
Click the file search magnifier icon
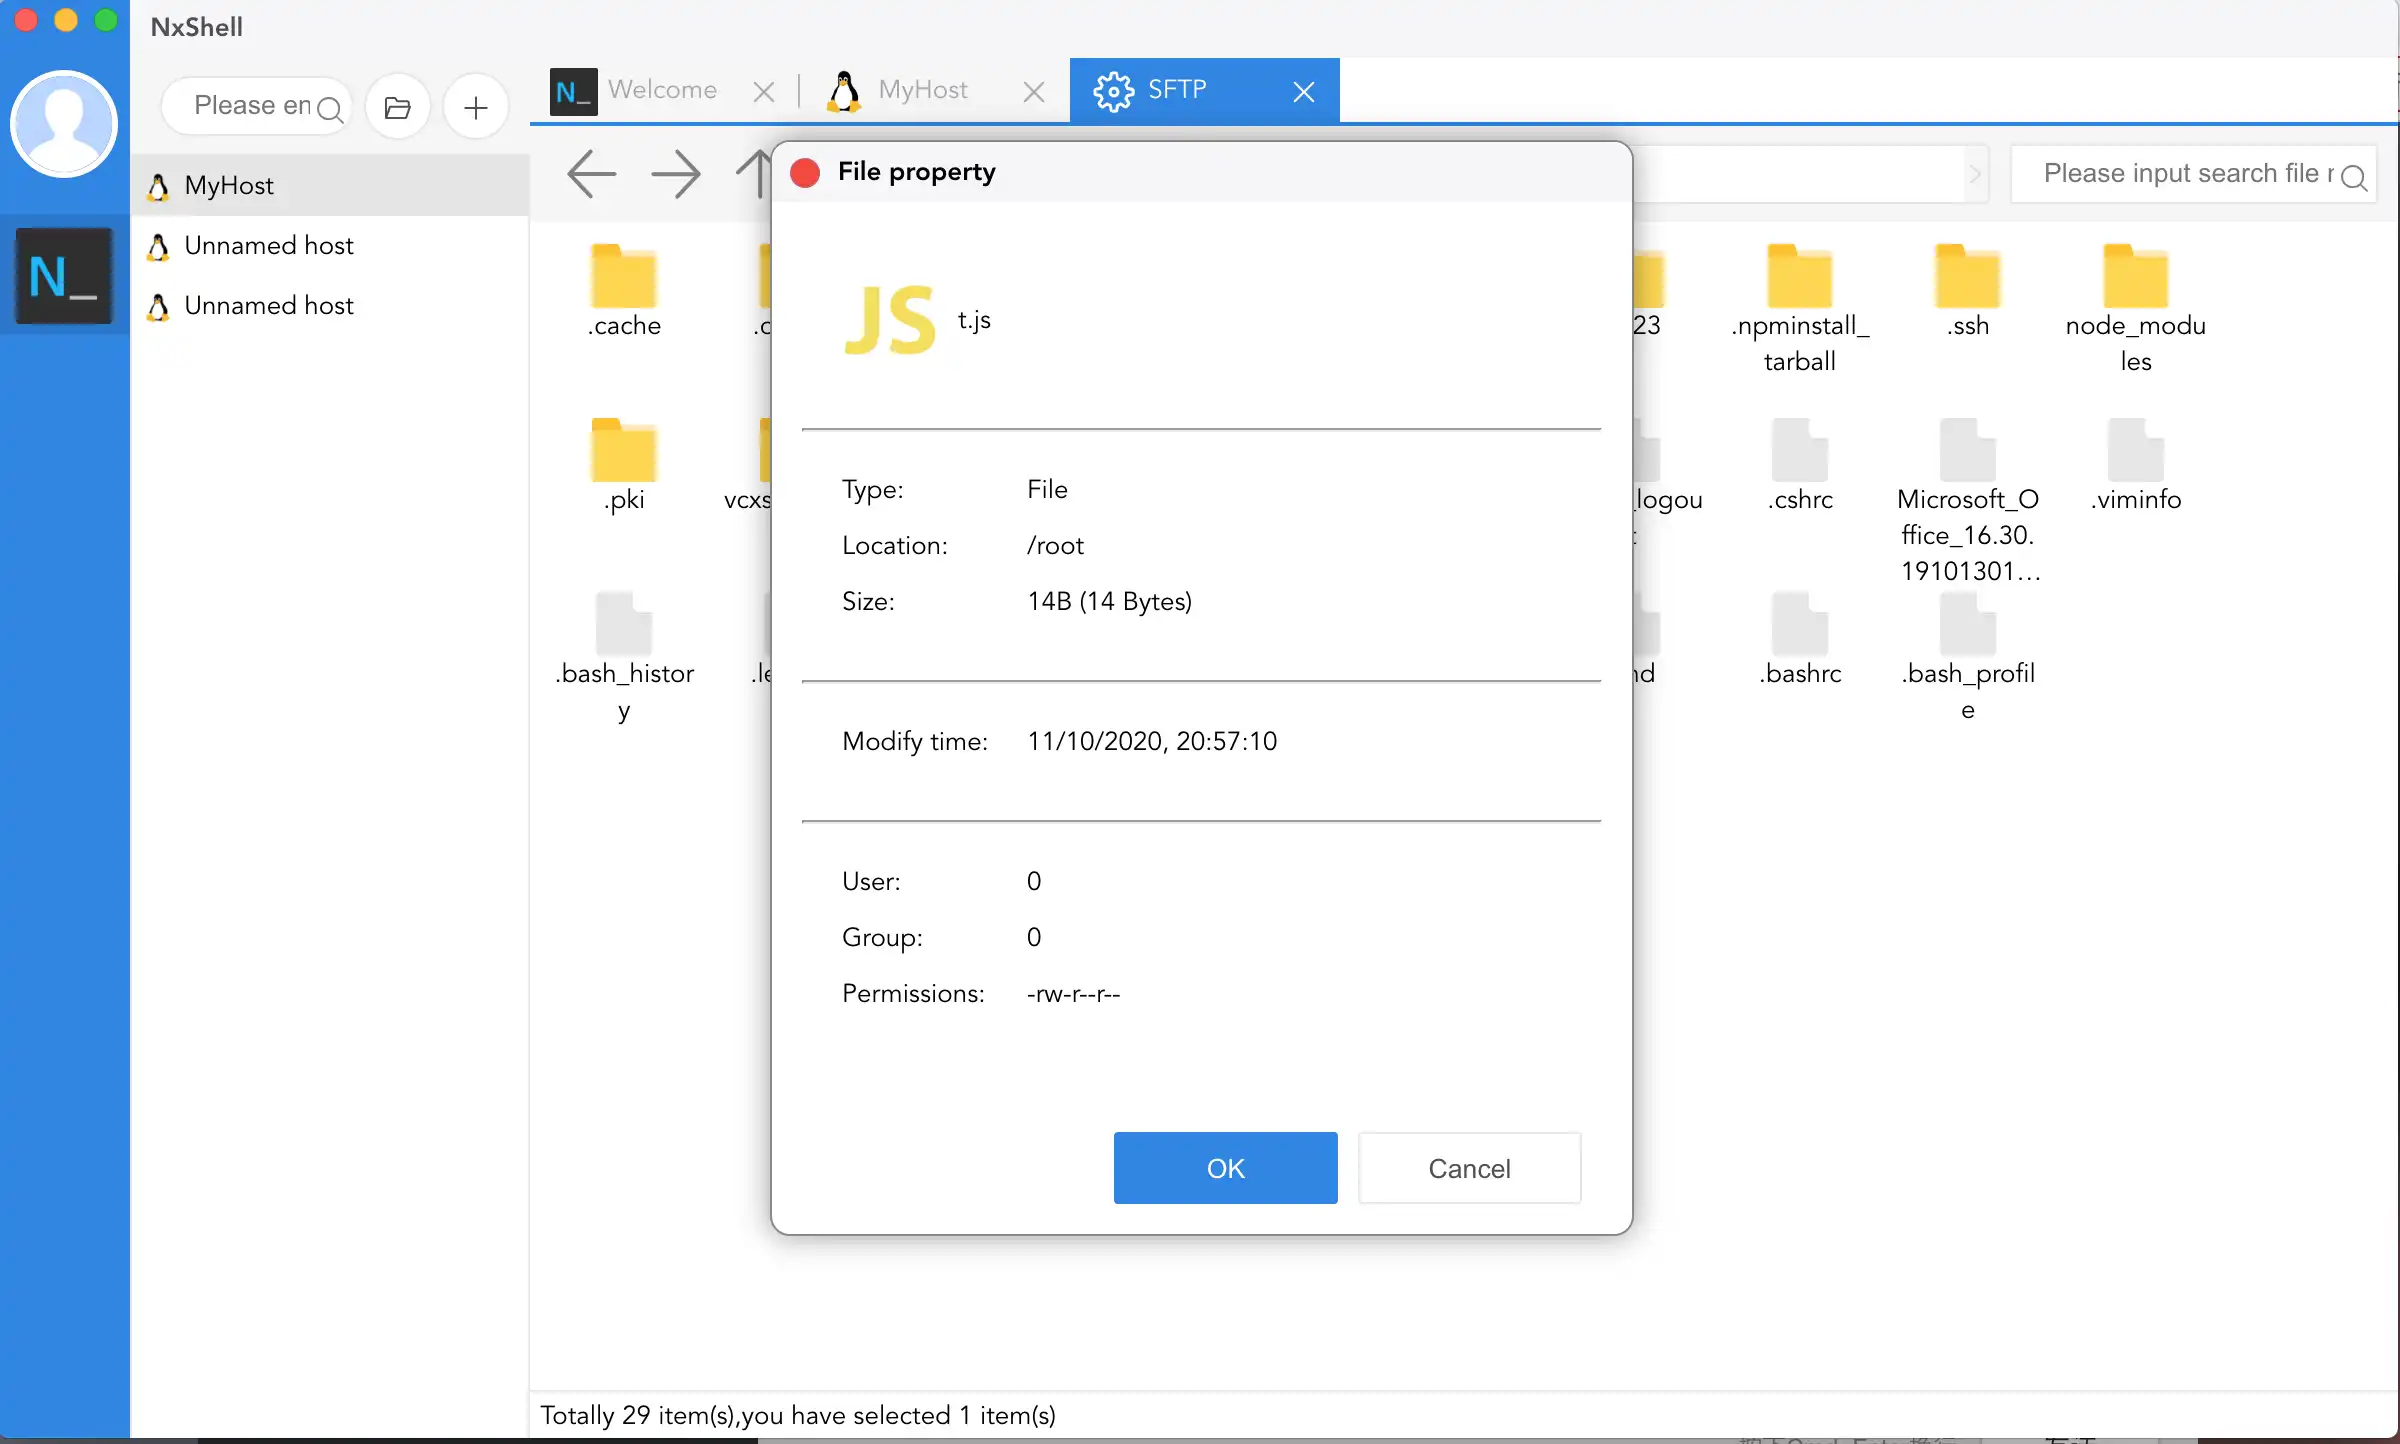tap(2353, 176)
